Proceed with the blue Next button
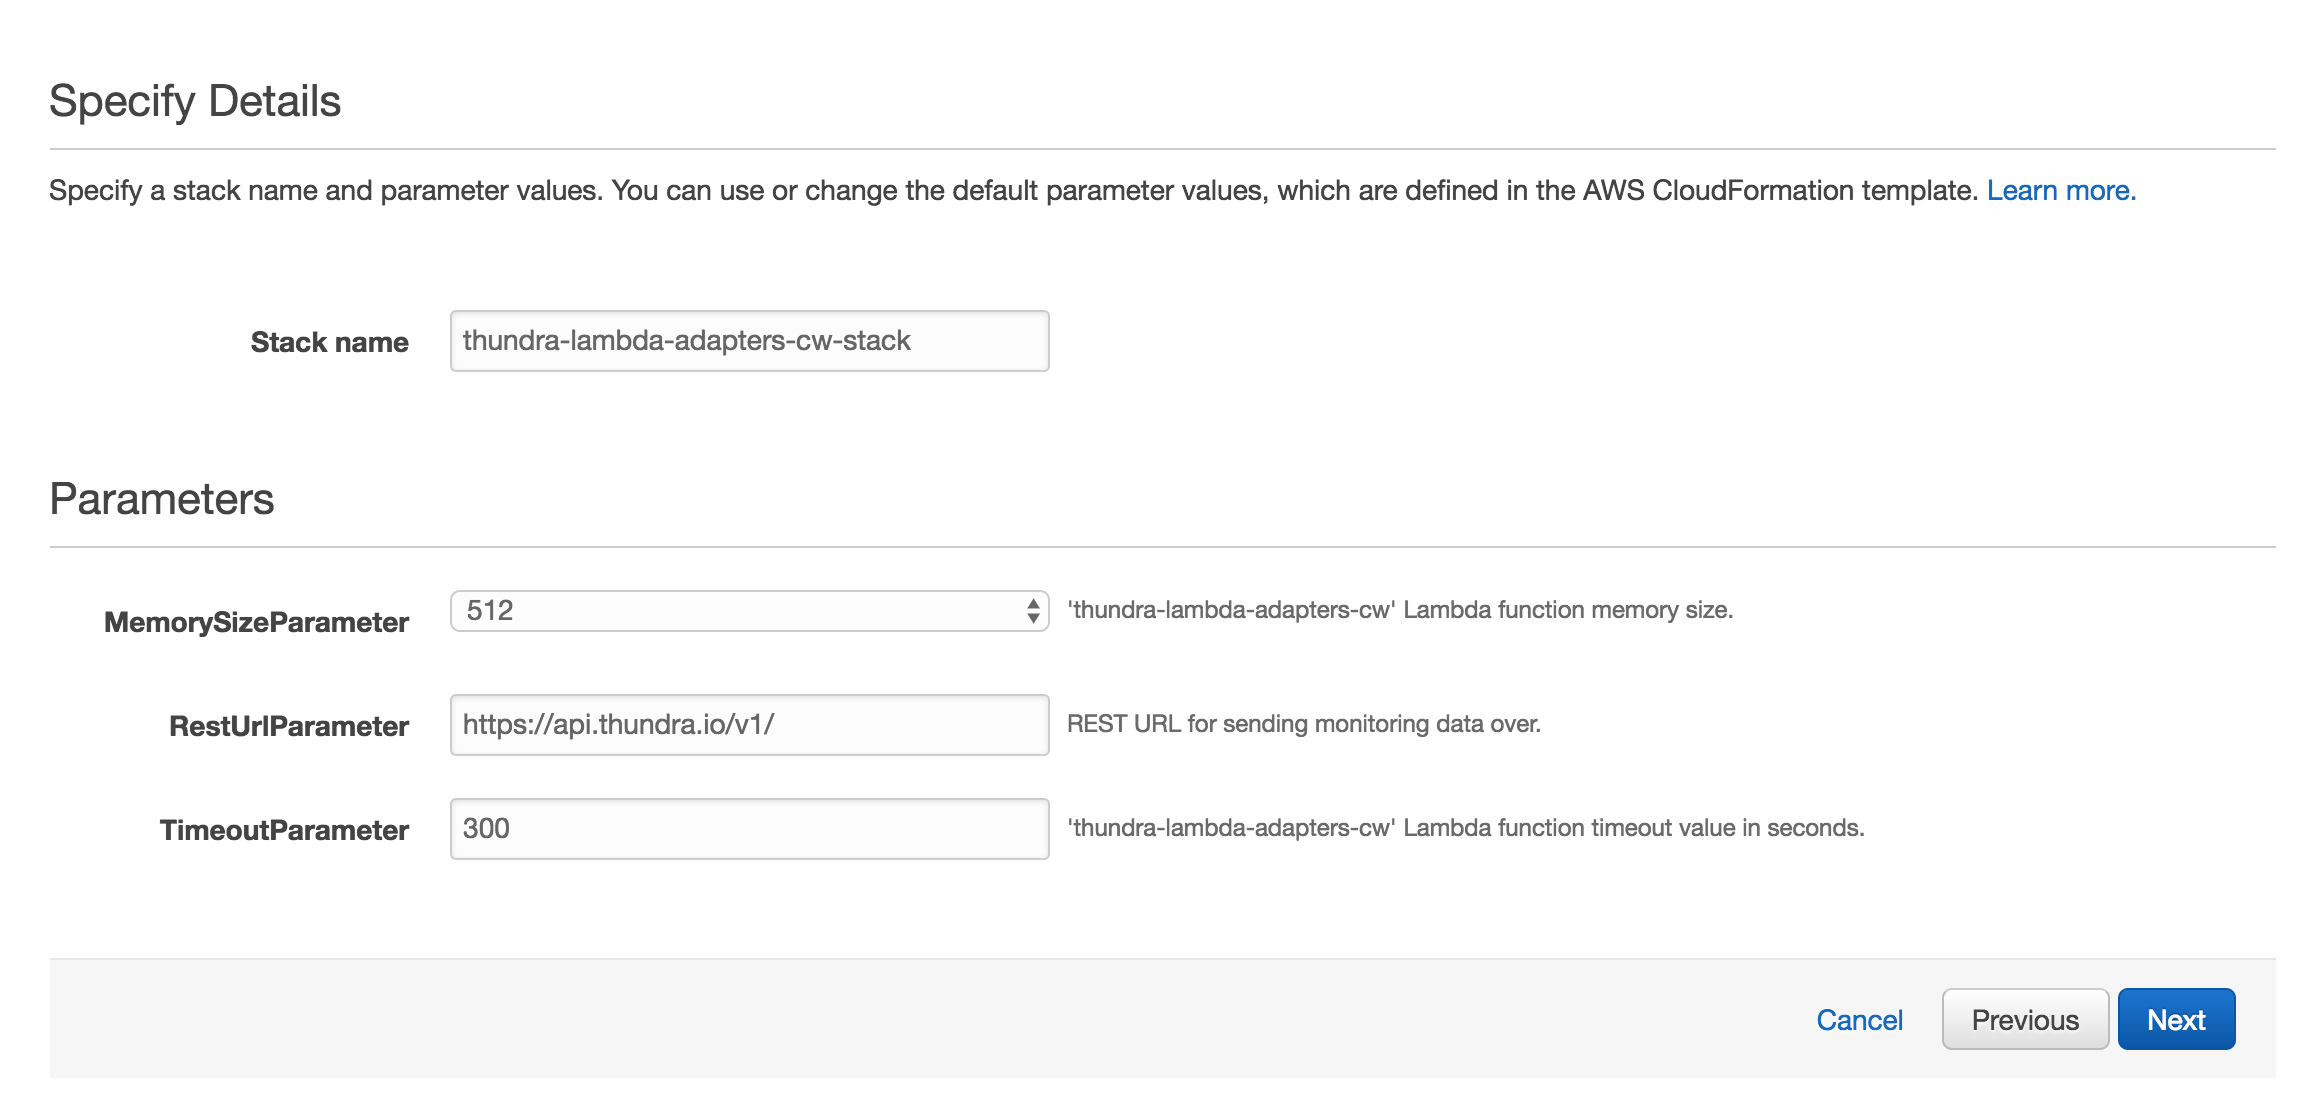Viewport: 2310px width, 1102px height. pos(2176,1019)
